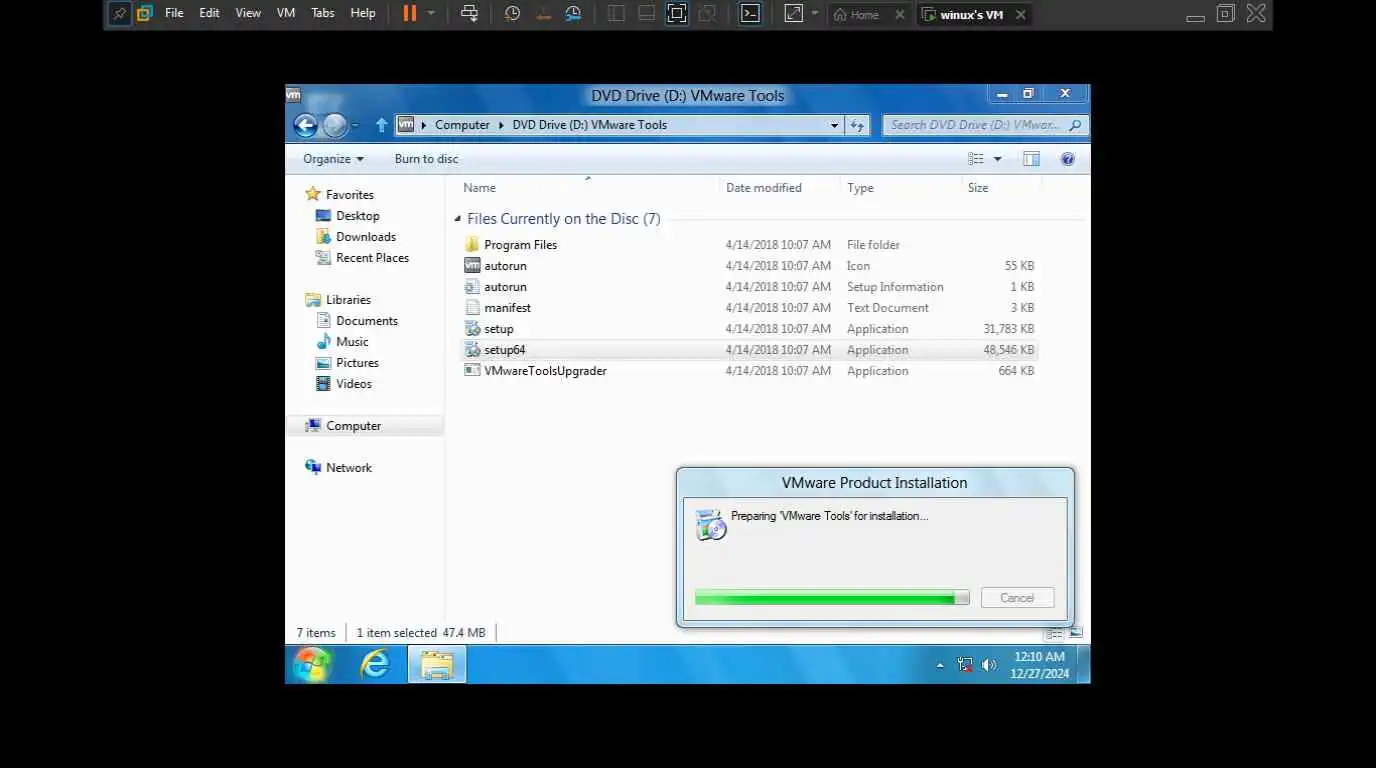The width and height of the screenshot is (1376, 768).
Task: Close the Home tab
Action: click(900, 15)
